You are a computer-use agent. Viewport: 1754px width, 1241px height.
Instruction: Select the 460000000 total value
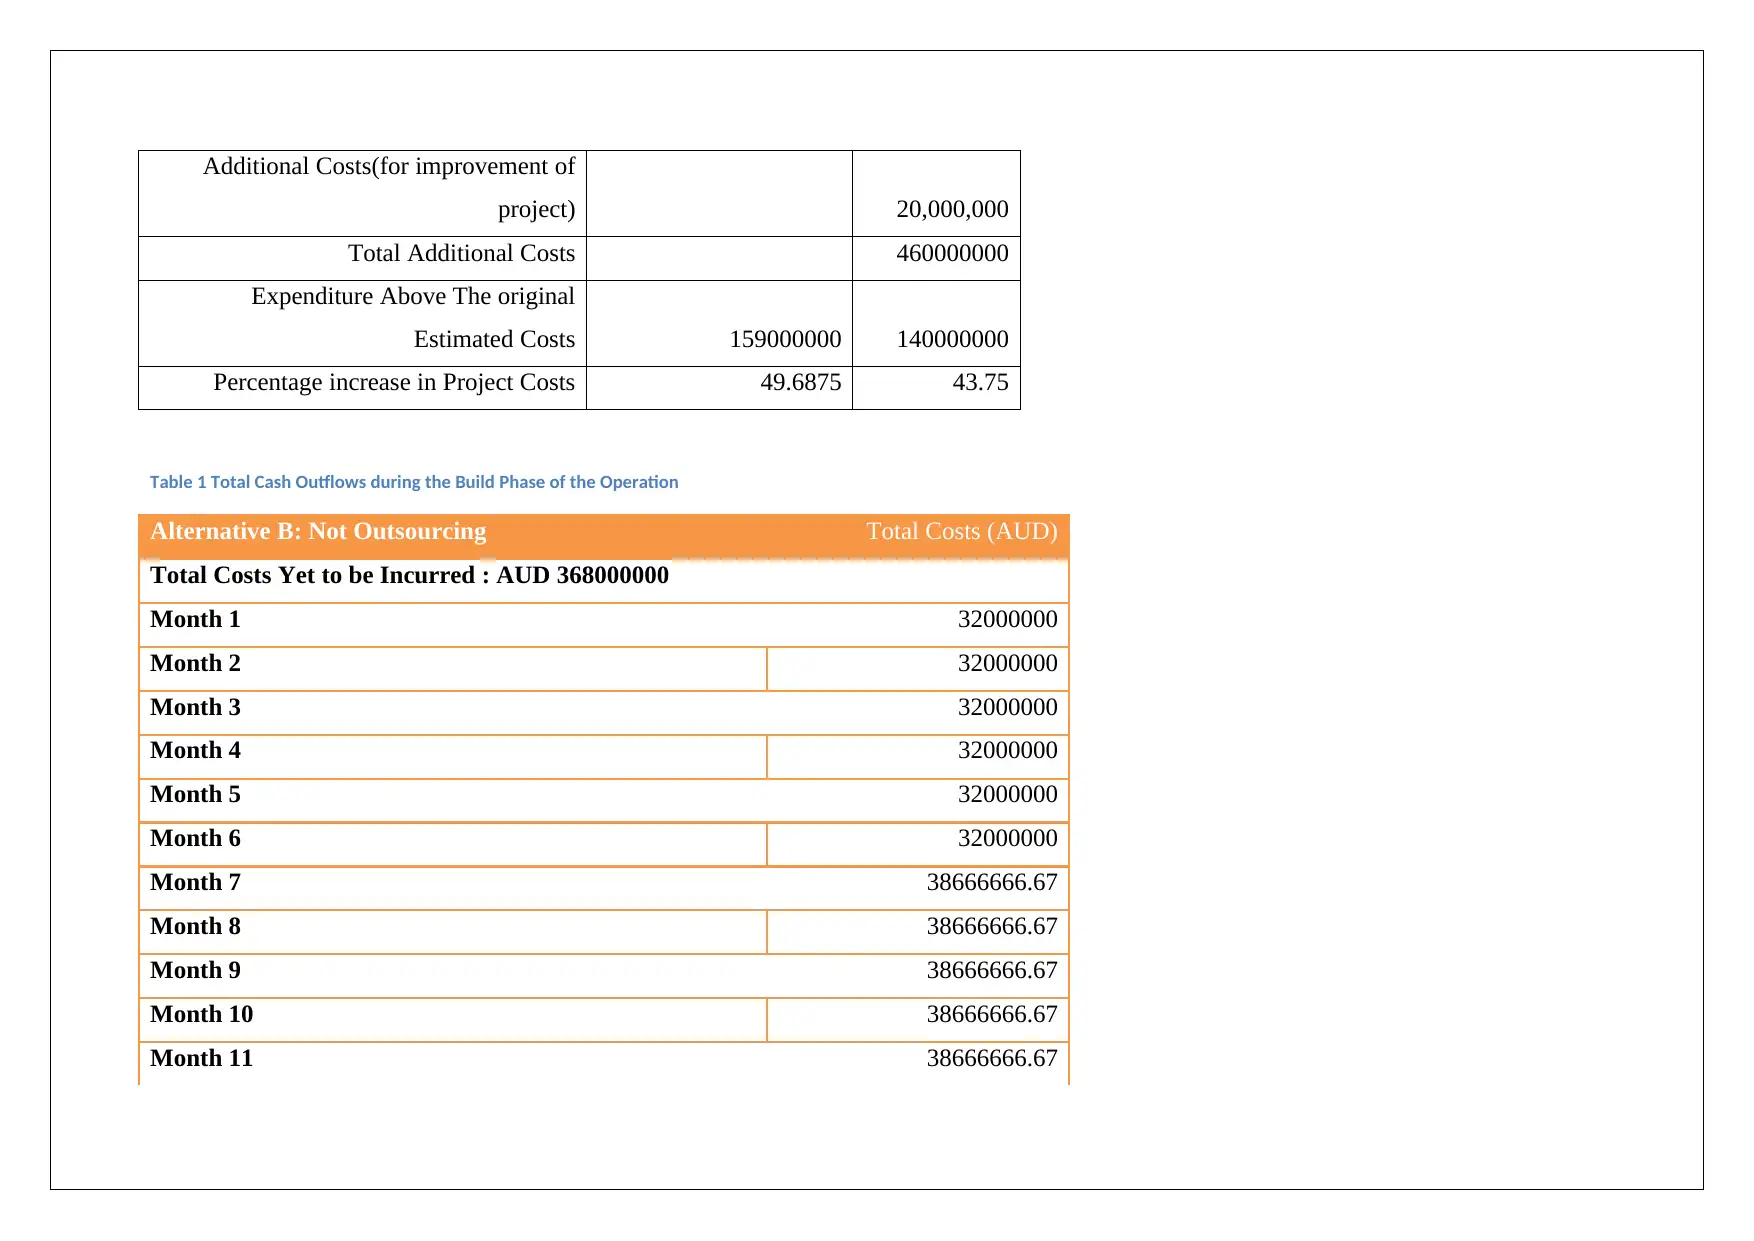point(952,253)
